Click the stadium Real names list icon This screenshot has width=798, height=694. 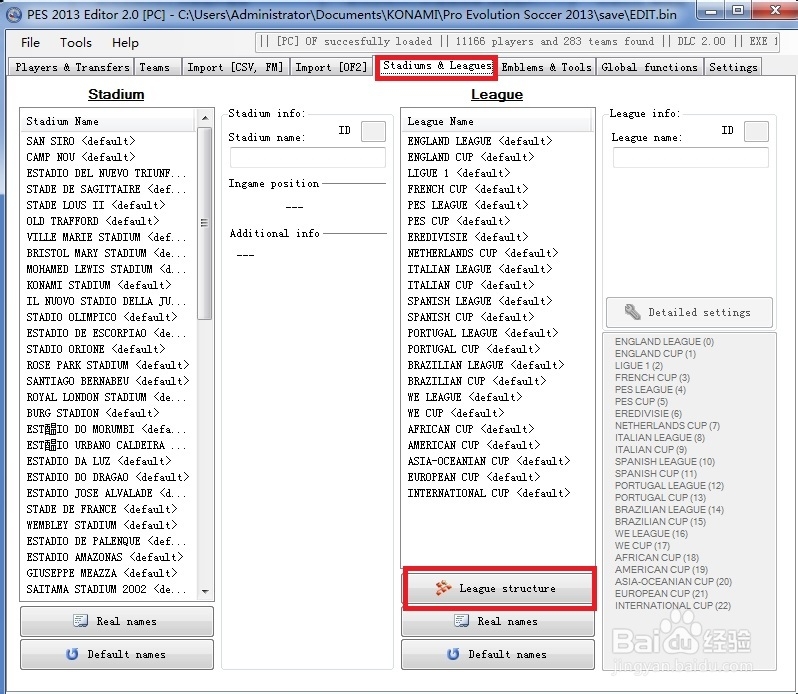(x=80, y=621)
